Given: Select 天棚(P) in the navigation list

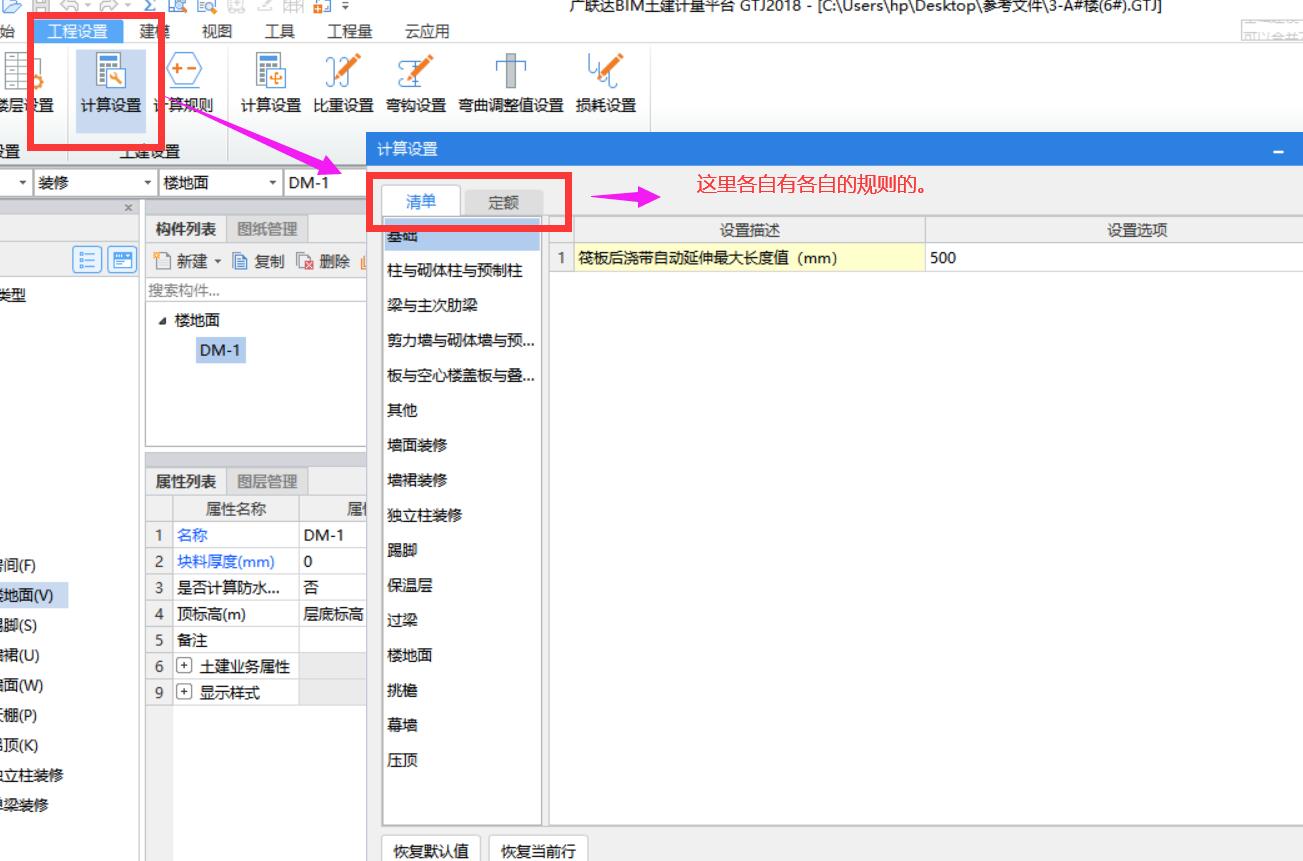Looking at the screenshot, I should 20,715.
